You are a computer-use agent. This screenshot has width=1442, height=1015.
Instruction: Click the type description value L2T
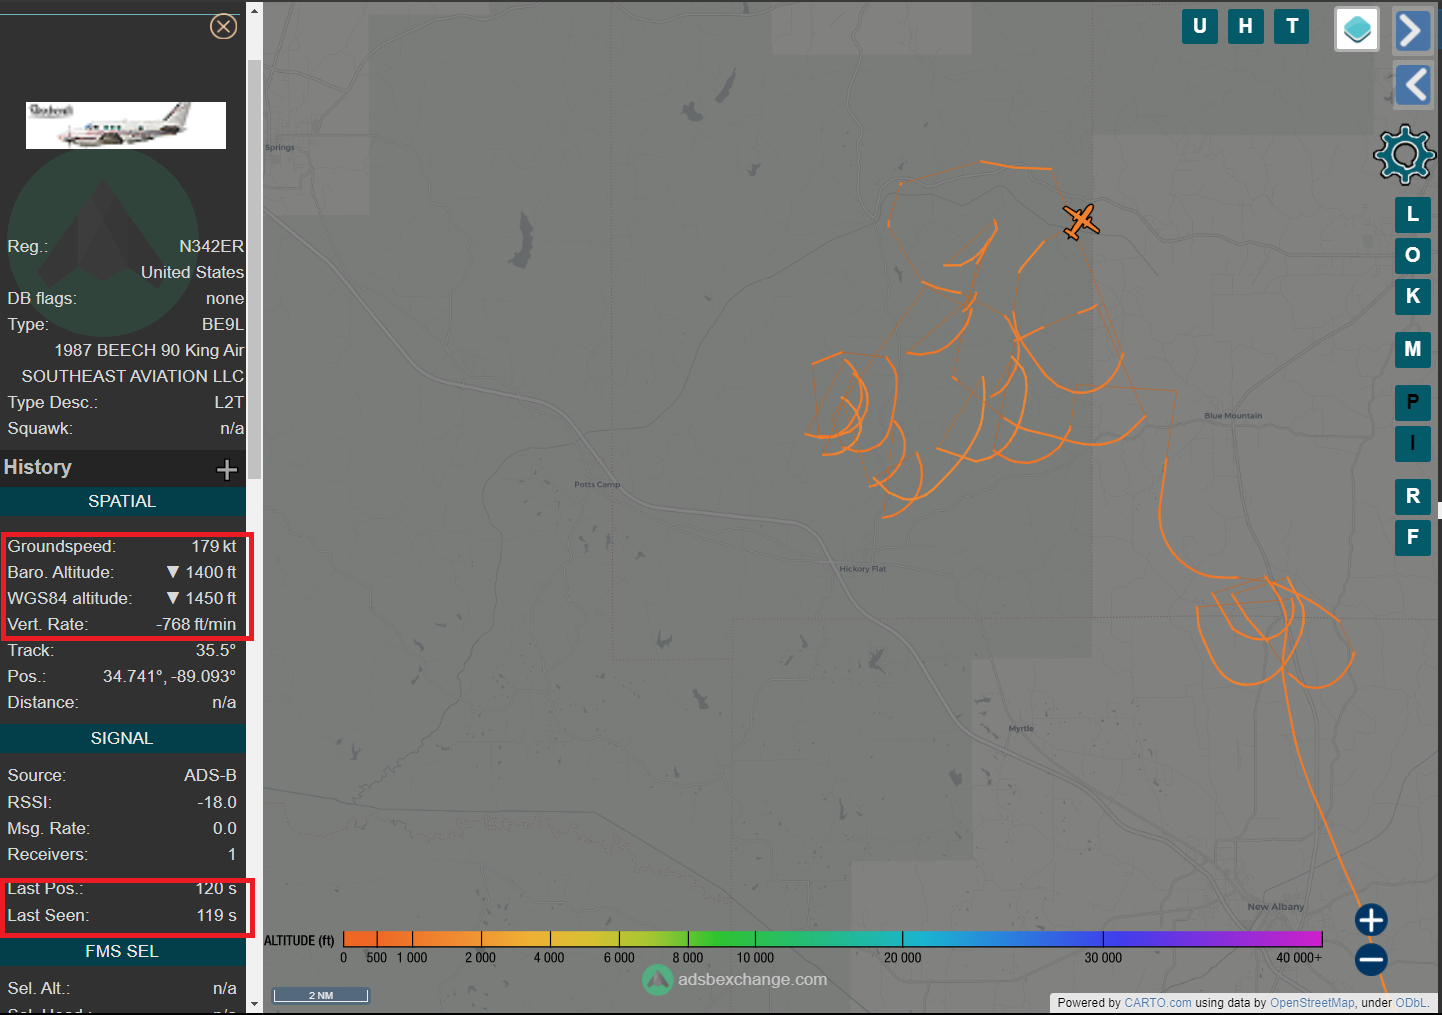pos(229,402)
